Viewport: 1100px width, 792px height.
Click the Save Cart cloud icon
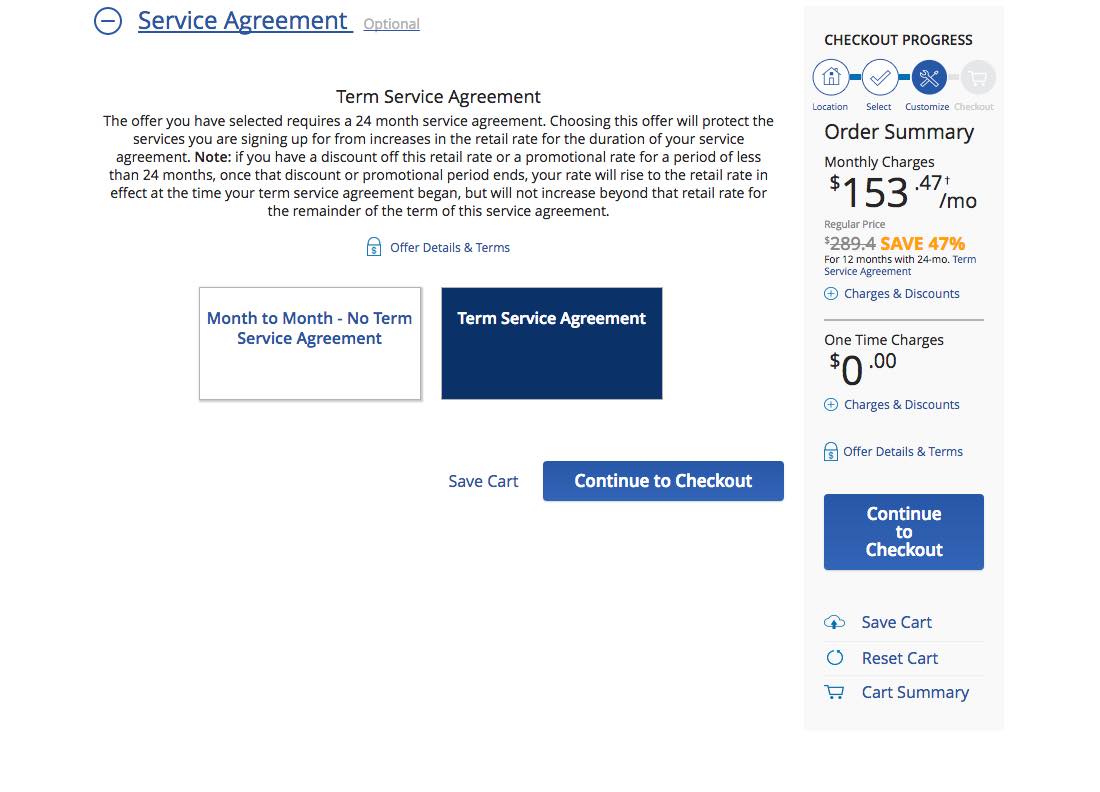coord(834,622)
